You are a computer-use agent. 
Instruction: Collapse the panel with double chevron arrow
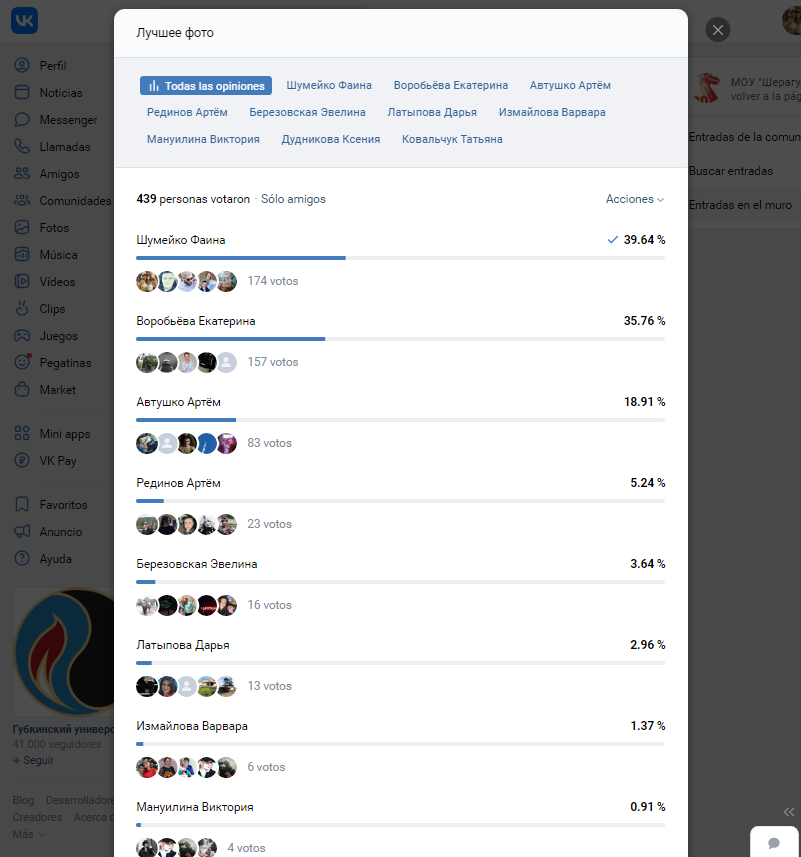pos(788,812)
